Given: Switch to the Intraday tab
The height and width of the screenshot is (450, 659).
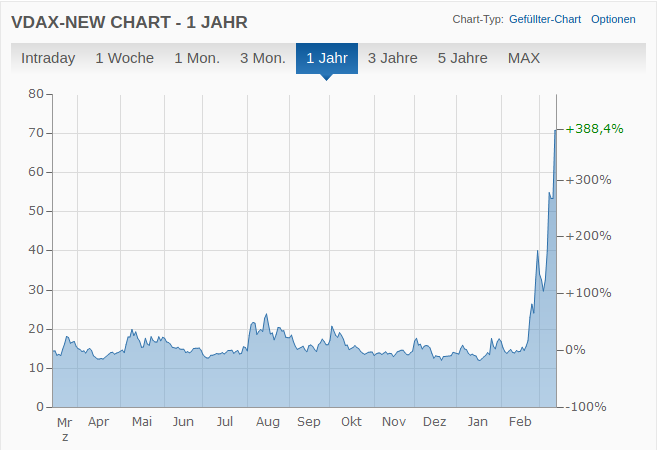Looking at the screenshot, I should click(x=48, y=58).
